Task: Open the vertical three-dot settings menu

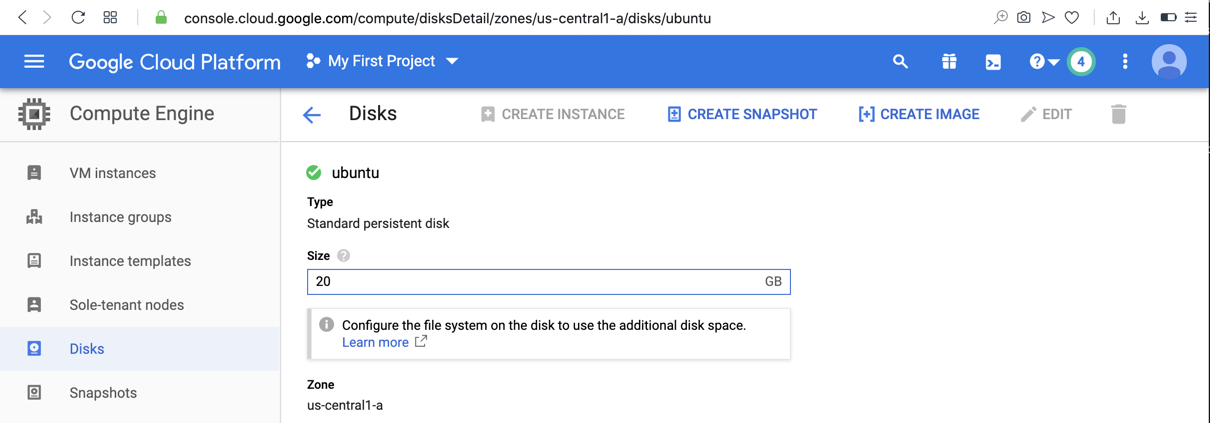Action: pos(1125,62)
